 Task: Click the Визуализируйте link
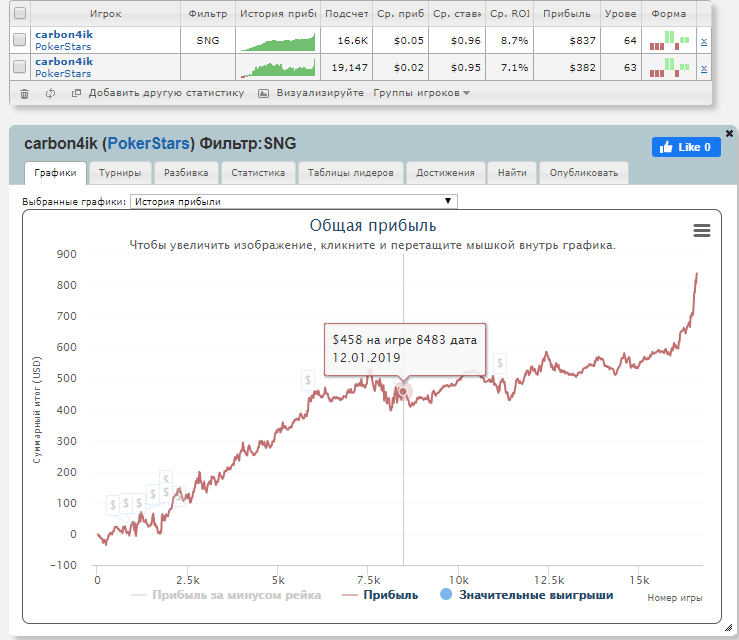pos(320,93)
